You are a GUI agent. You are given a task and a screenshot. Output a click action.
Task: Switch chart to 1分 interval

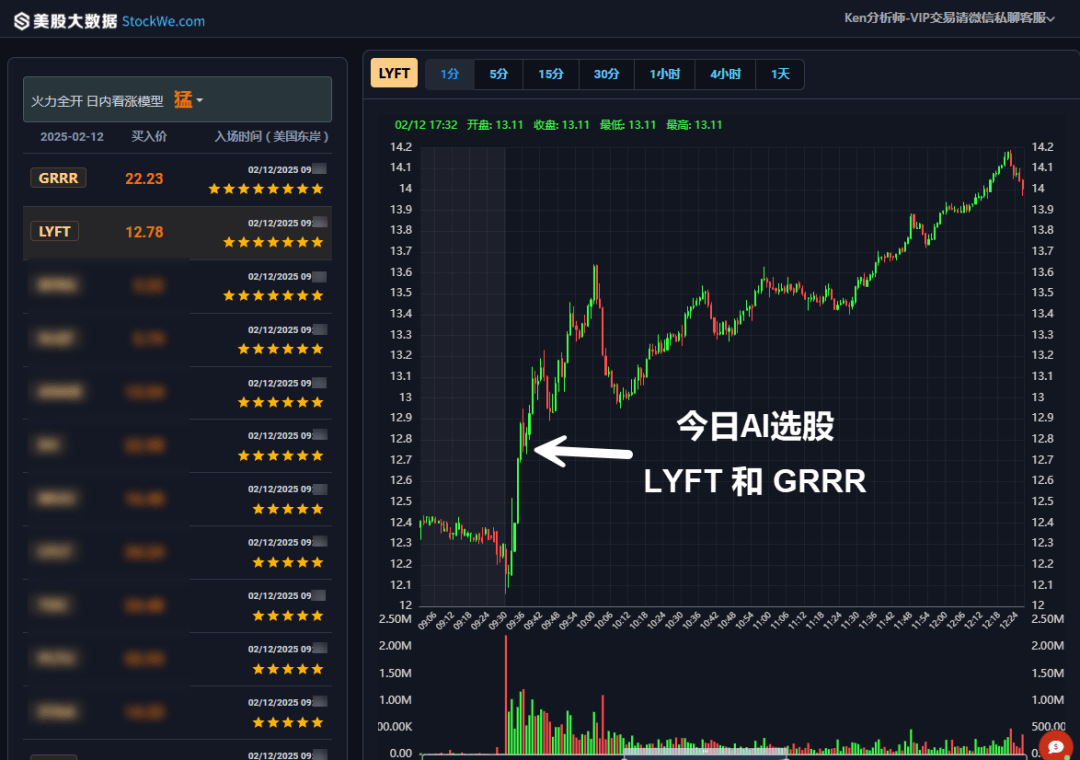450,74
